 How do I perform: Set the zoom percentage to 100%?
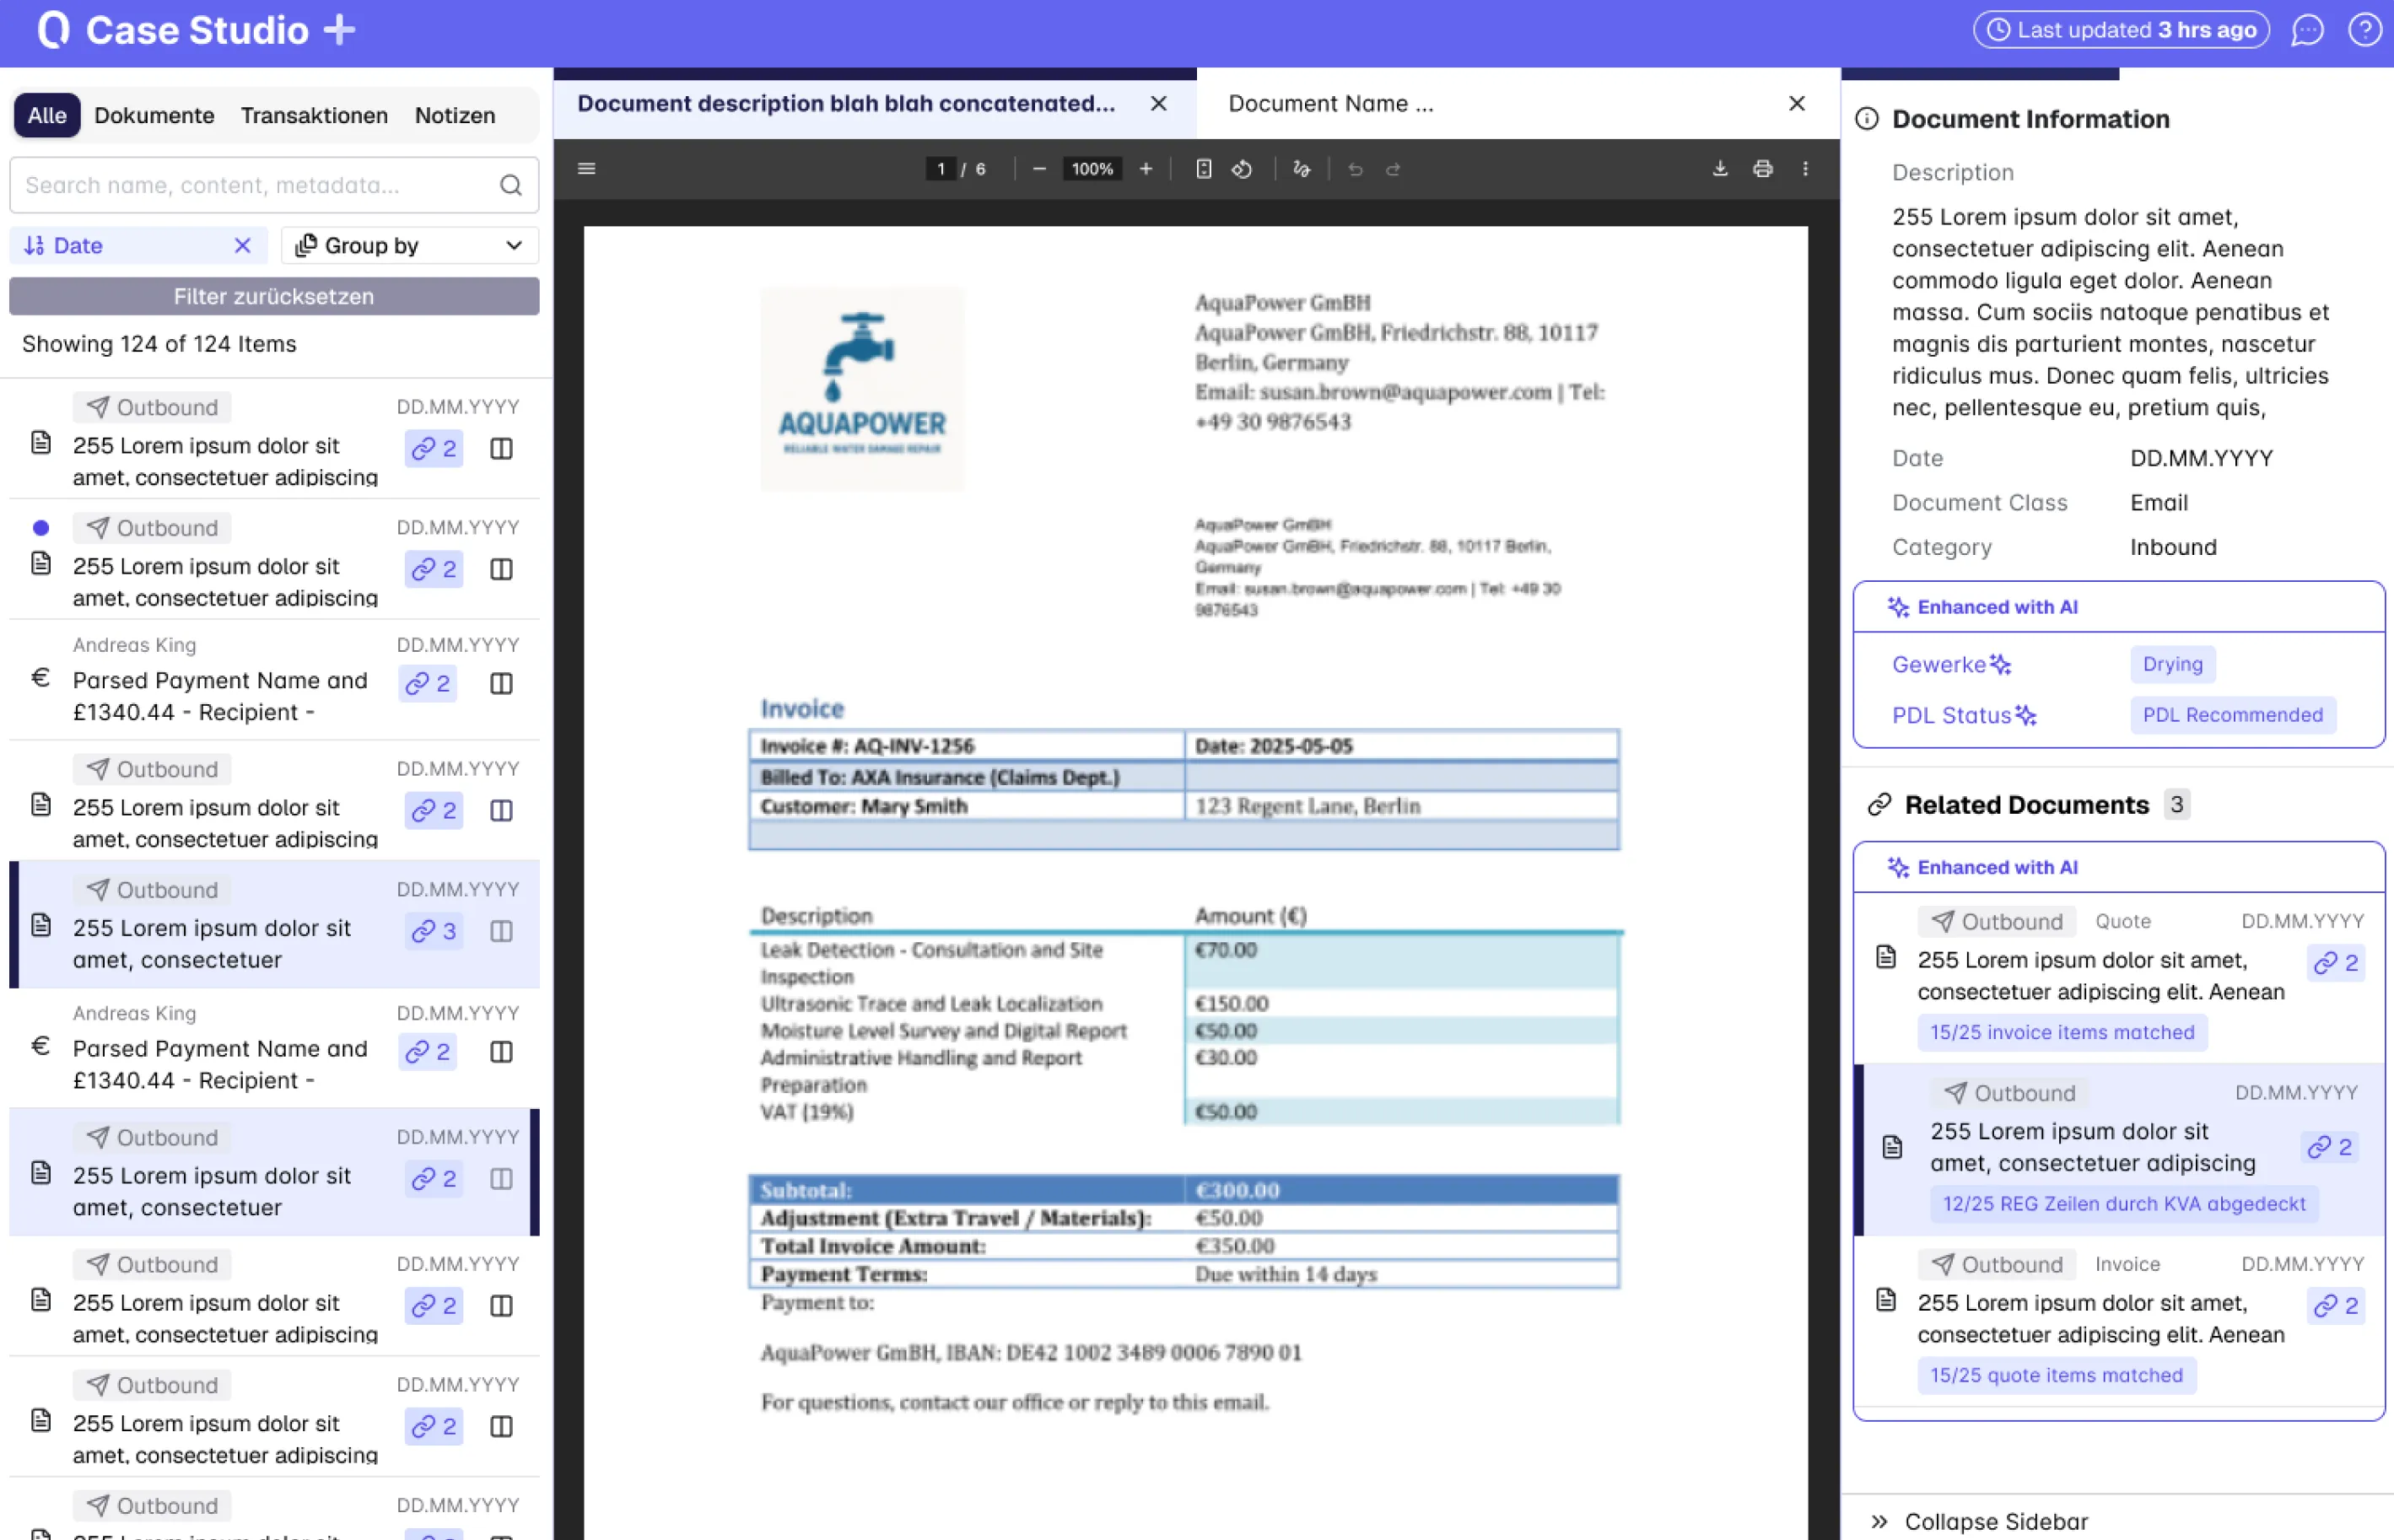[1091, 169]
